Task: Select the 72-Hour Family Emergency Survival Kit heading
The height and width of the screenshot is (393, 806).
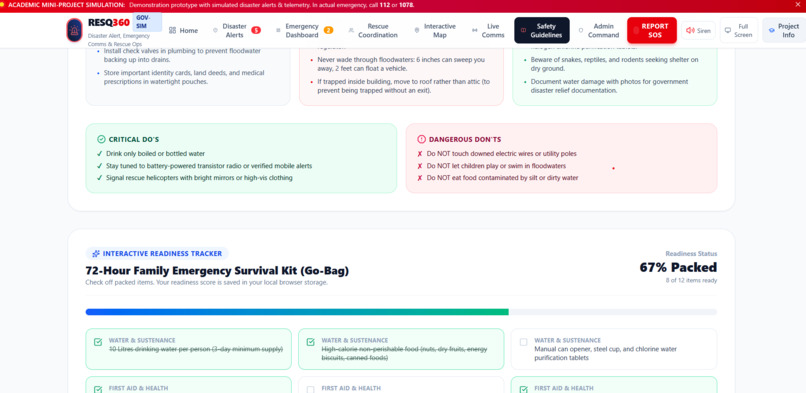Action: pos(217,271)
